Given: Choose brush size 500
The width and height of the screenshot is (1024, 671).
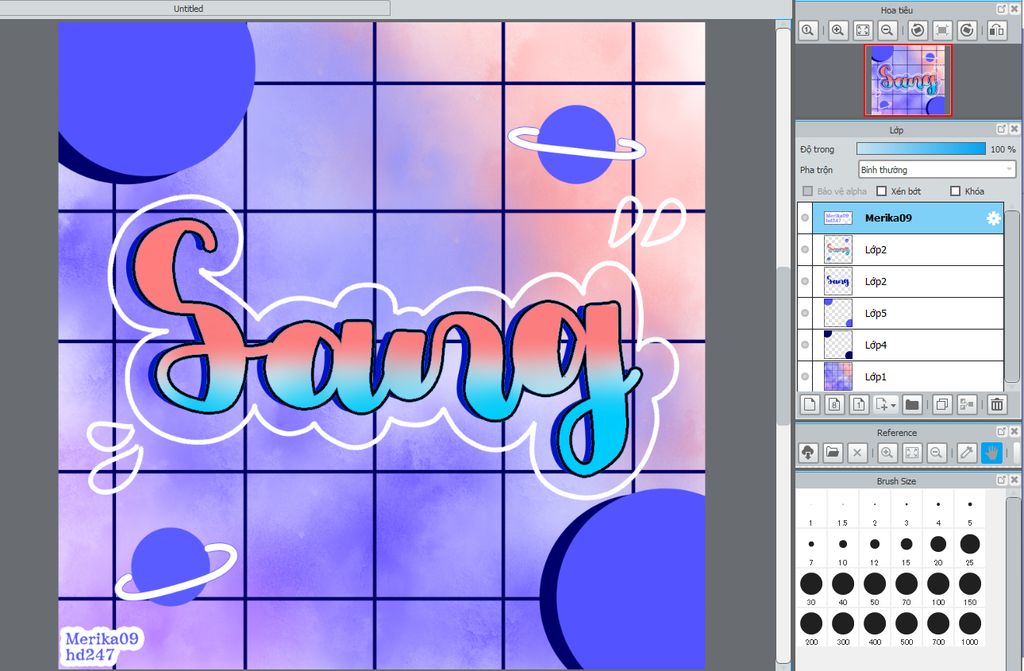Looking at the screenshot, I should click(x=906, y=627).
